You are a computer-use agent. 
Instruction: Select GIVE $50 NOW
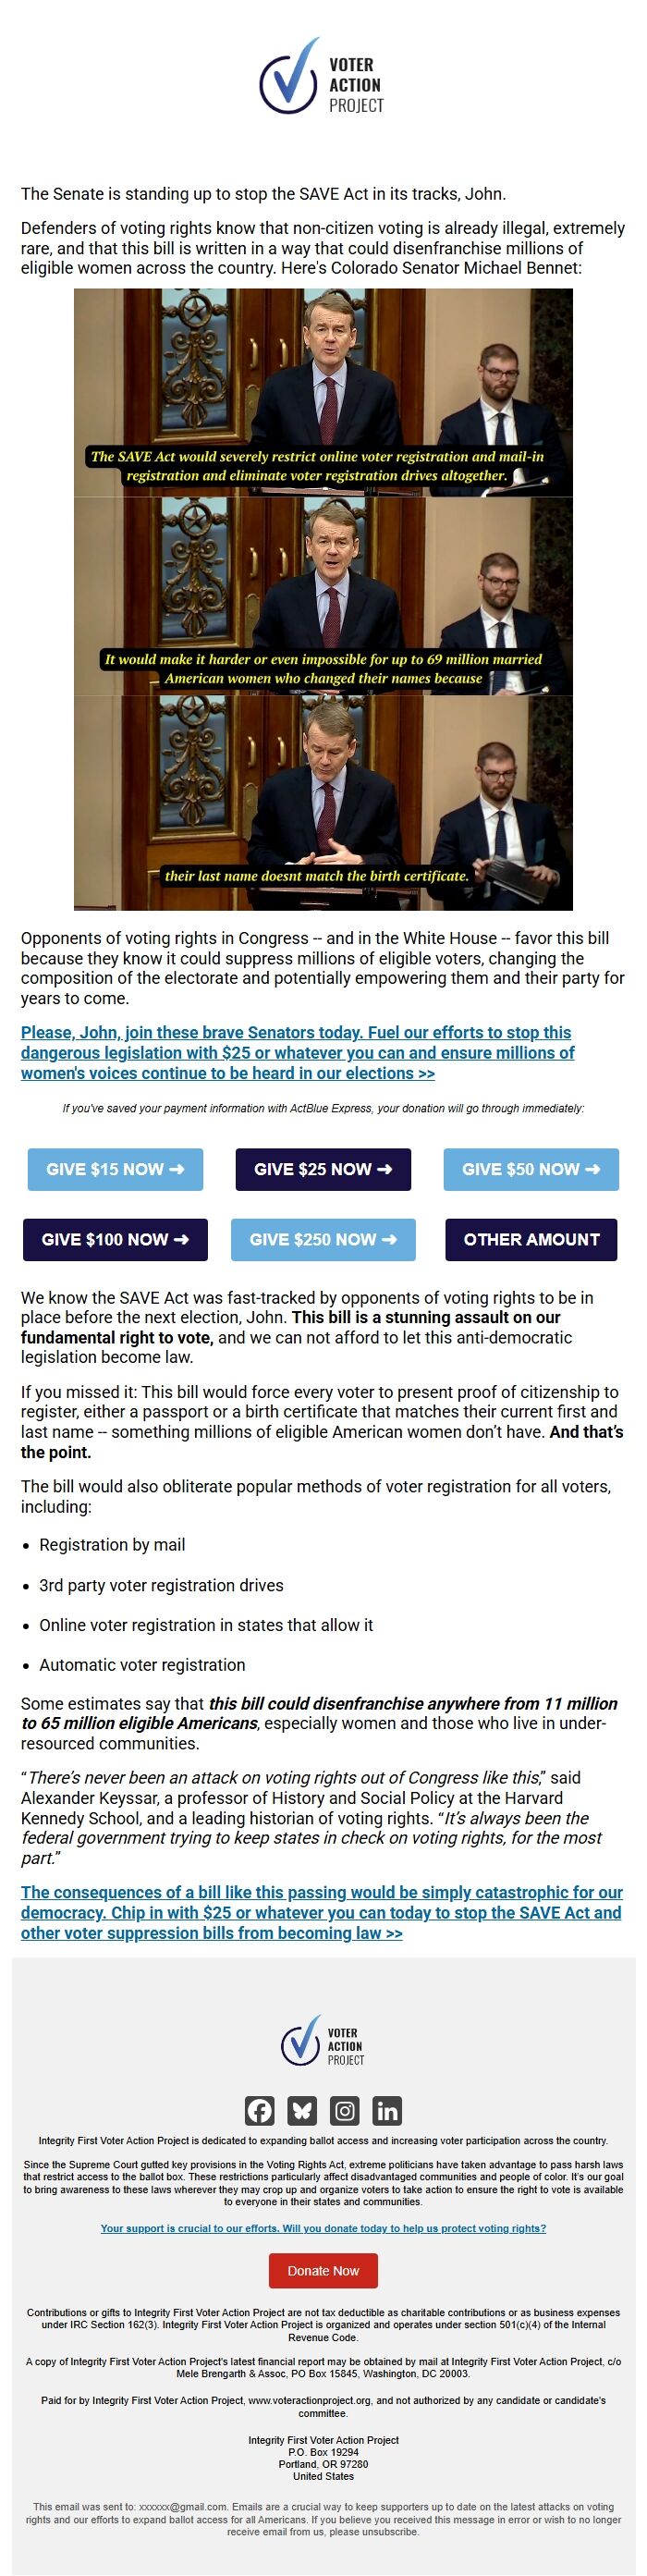coord(531,1169)
